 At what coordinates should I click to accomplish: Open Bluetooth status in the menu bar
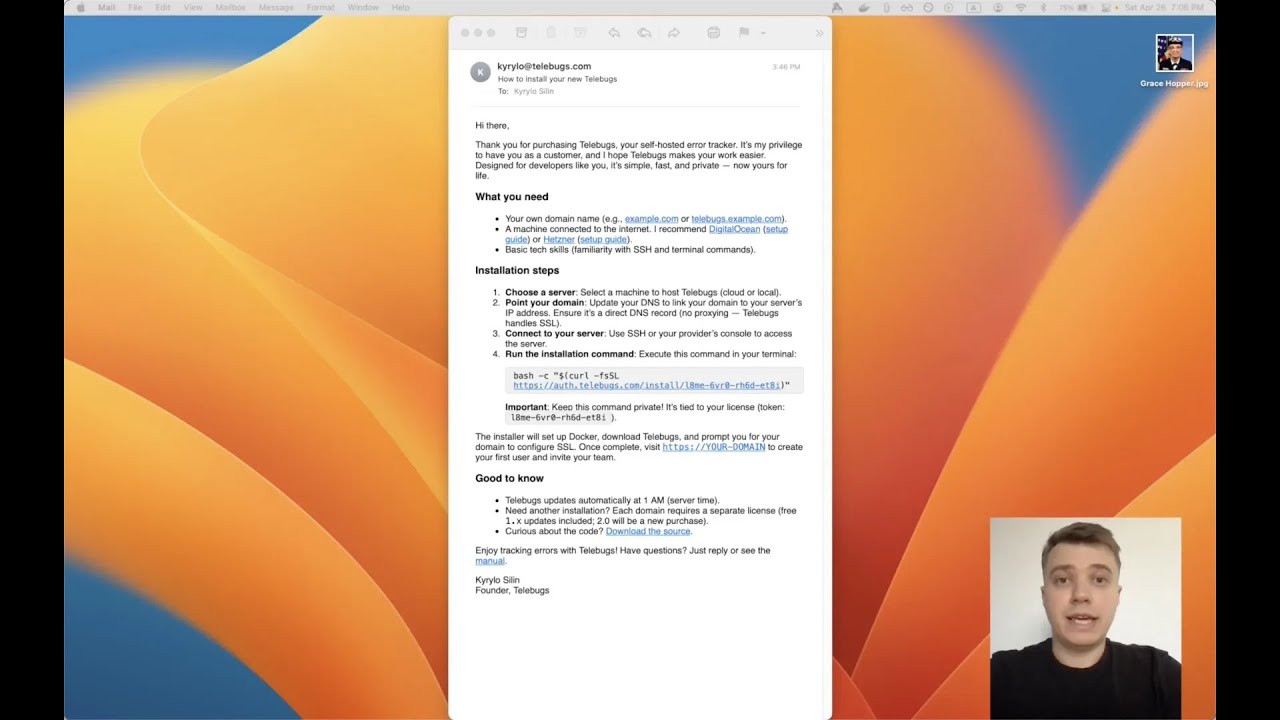coord(1043,7)
